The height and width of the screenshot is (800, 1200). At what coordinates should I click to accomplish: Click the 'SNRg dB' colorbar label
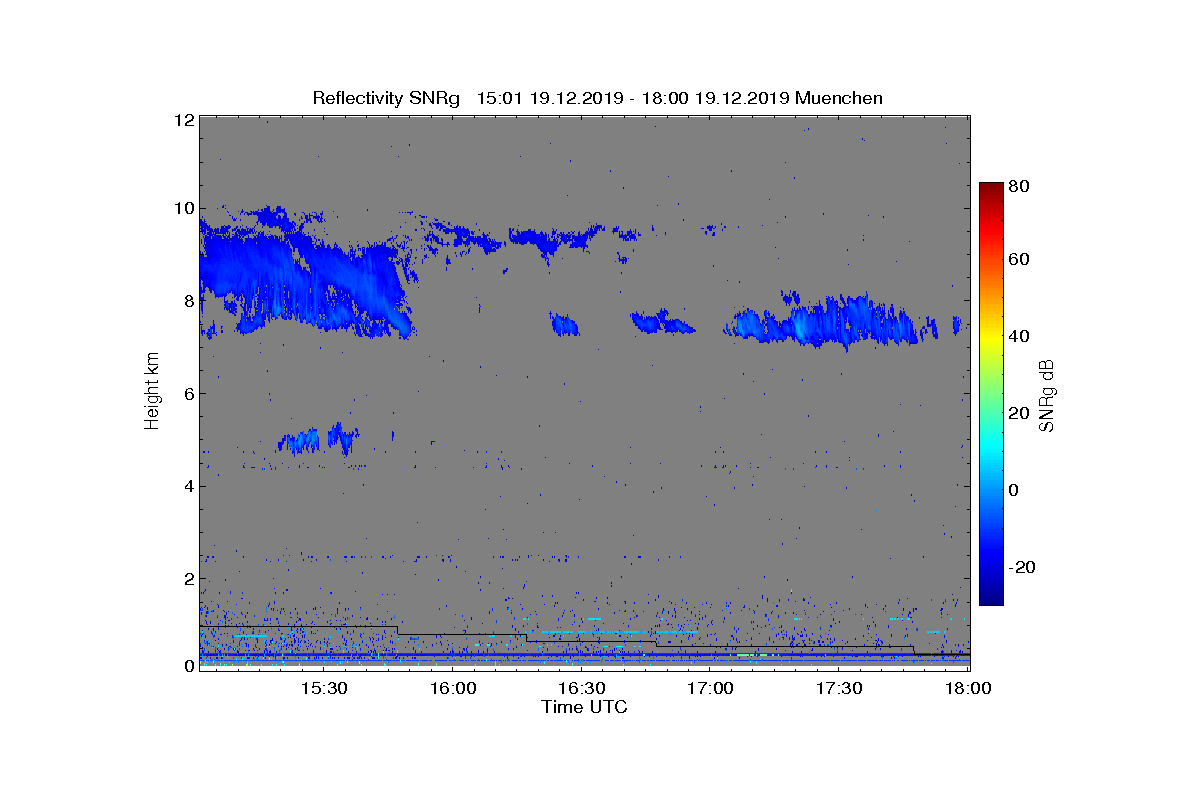[1047, 396]
